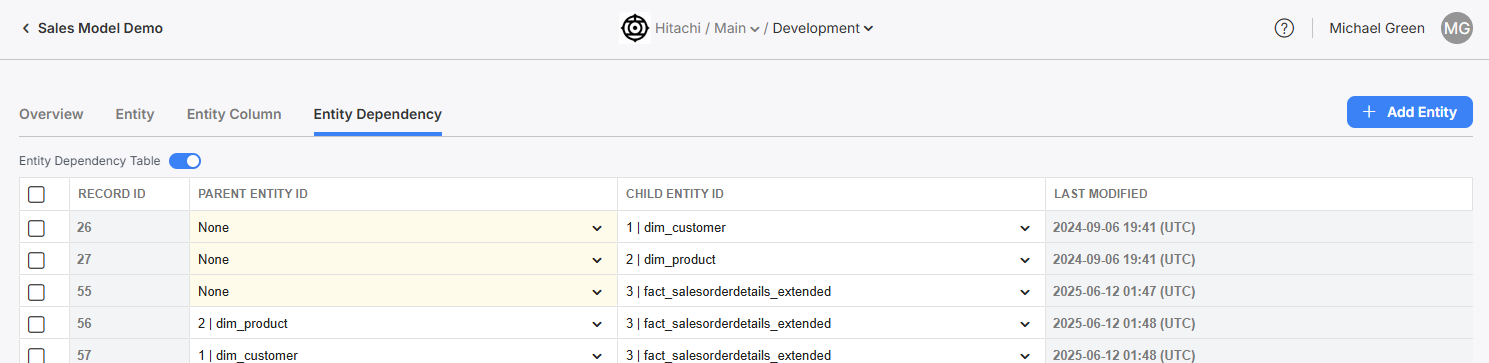Click the Sales Model Demo title
The height and width of the screenshot is (363, 1489).
[x=100, y=28]
